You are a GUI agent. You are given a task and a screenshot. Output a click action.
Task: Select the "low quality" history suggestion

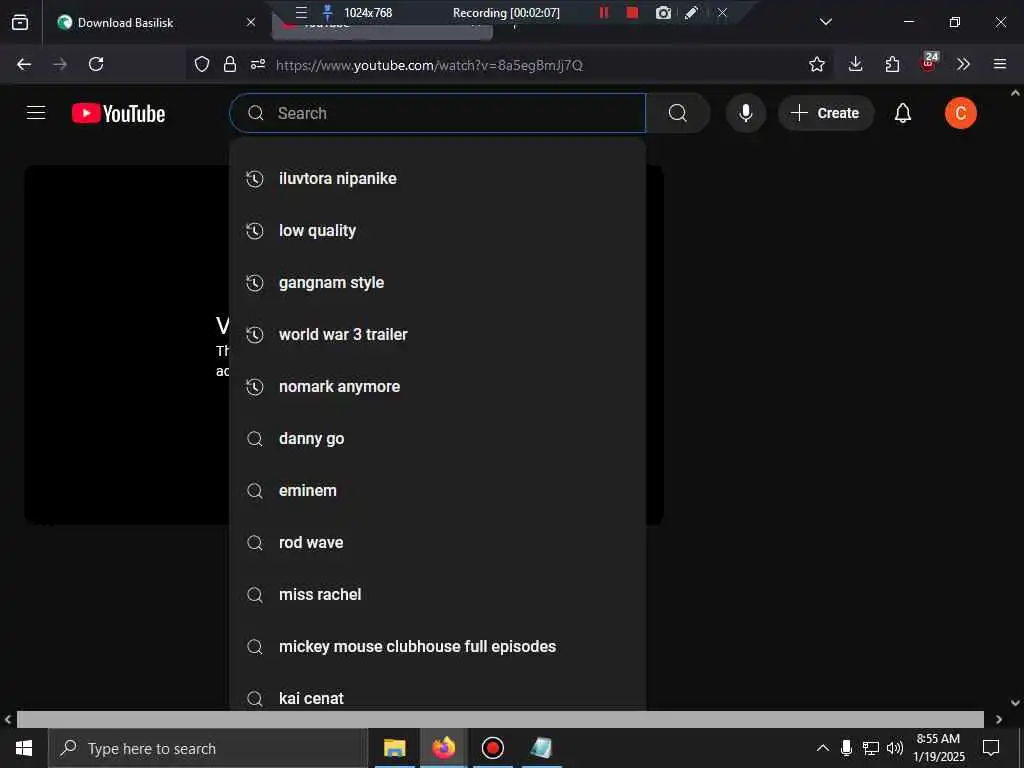[x=438, y=231]
